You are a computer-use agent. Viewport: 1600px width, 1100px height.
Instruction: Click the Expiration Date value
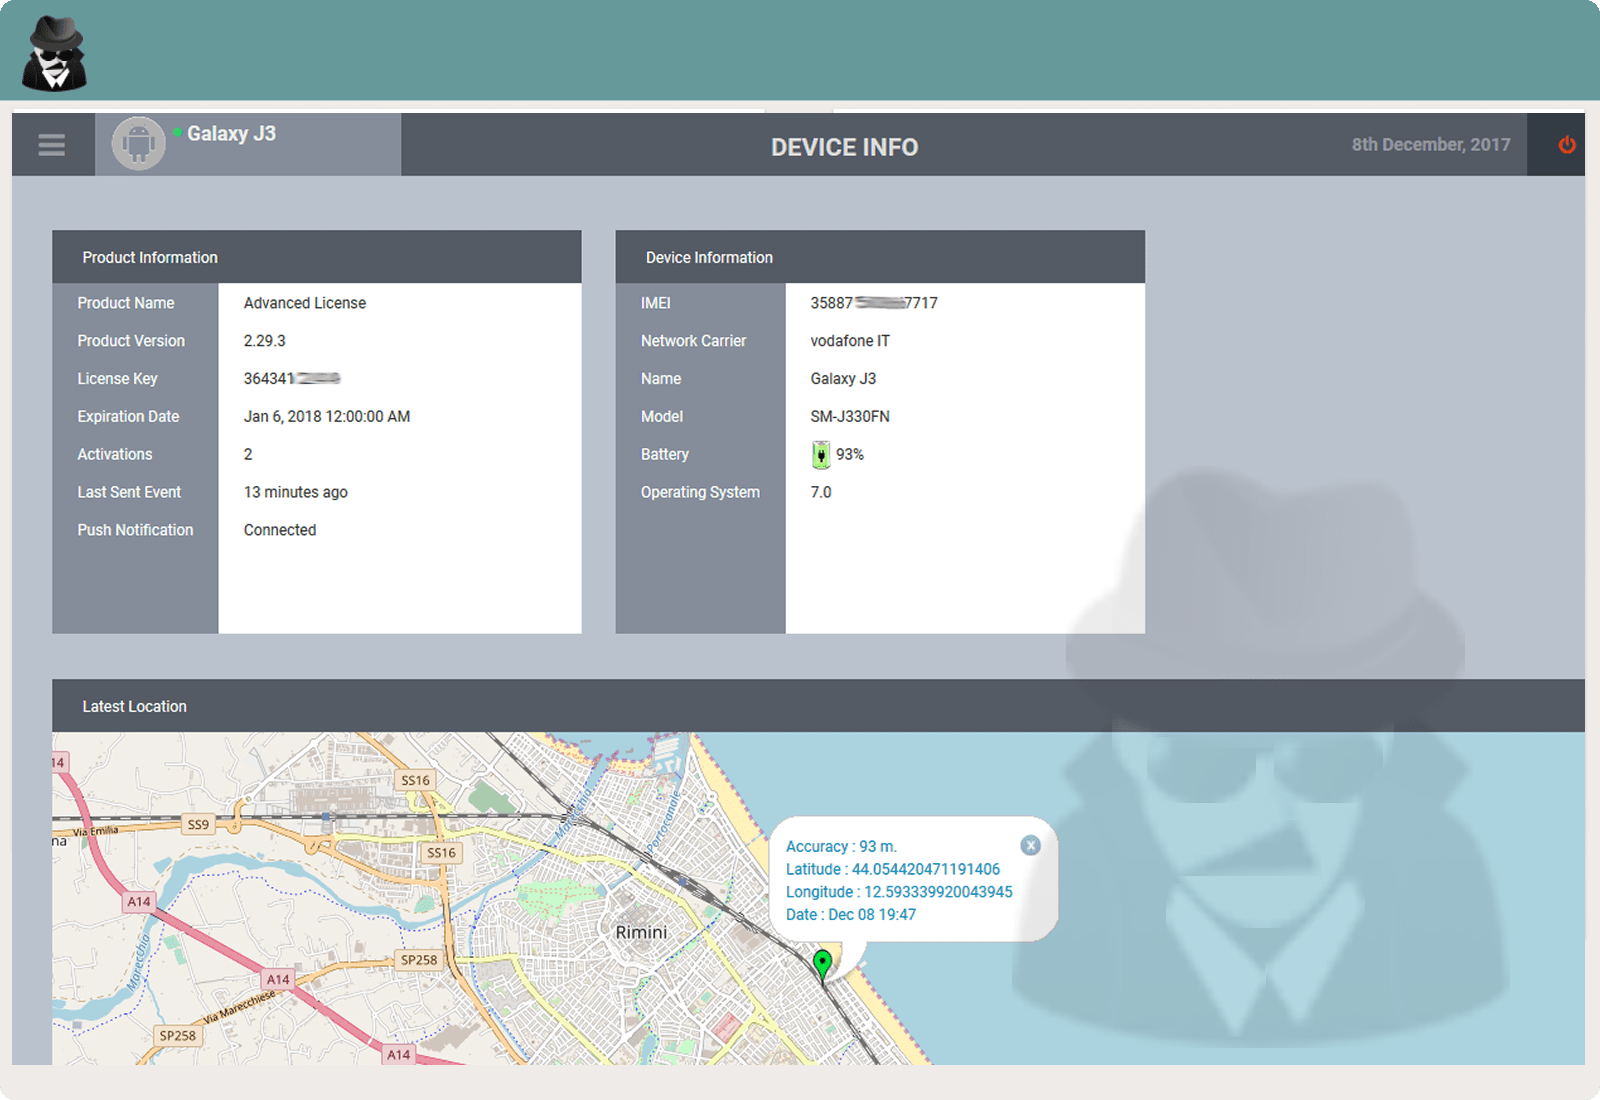(x=327, y=416)
